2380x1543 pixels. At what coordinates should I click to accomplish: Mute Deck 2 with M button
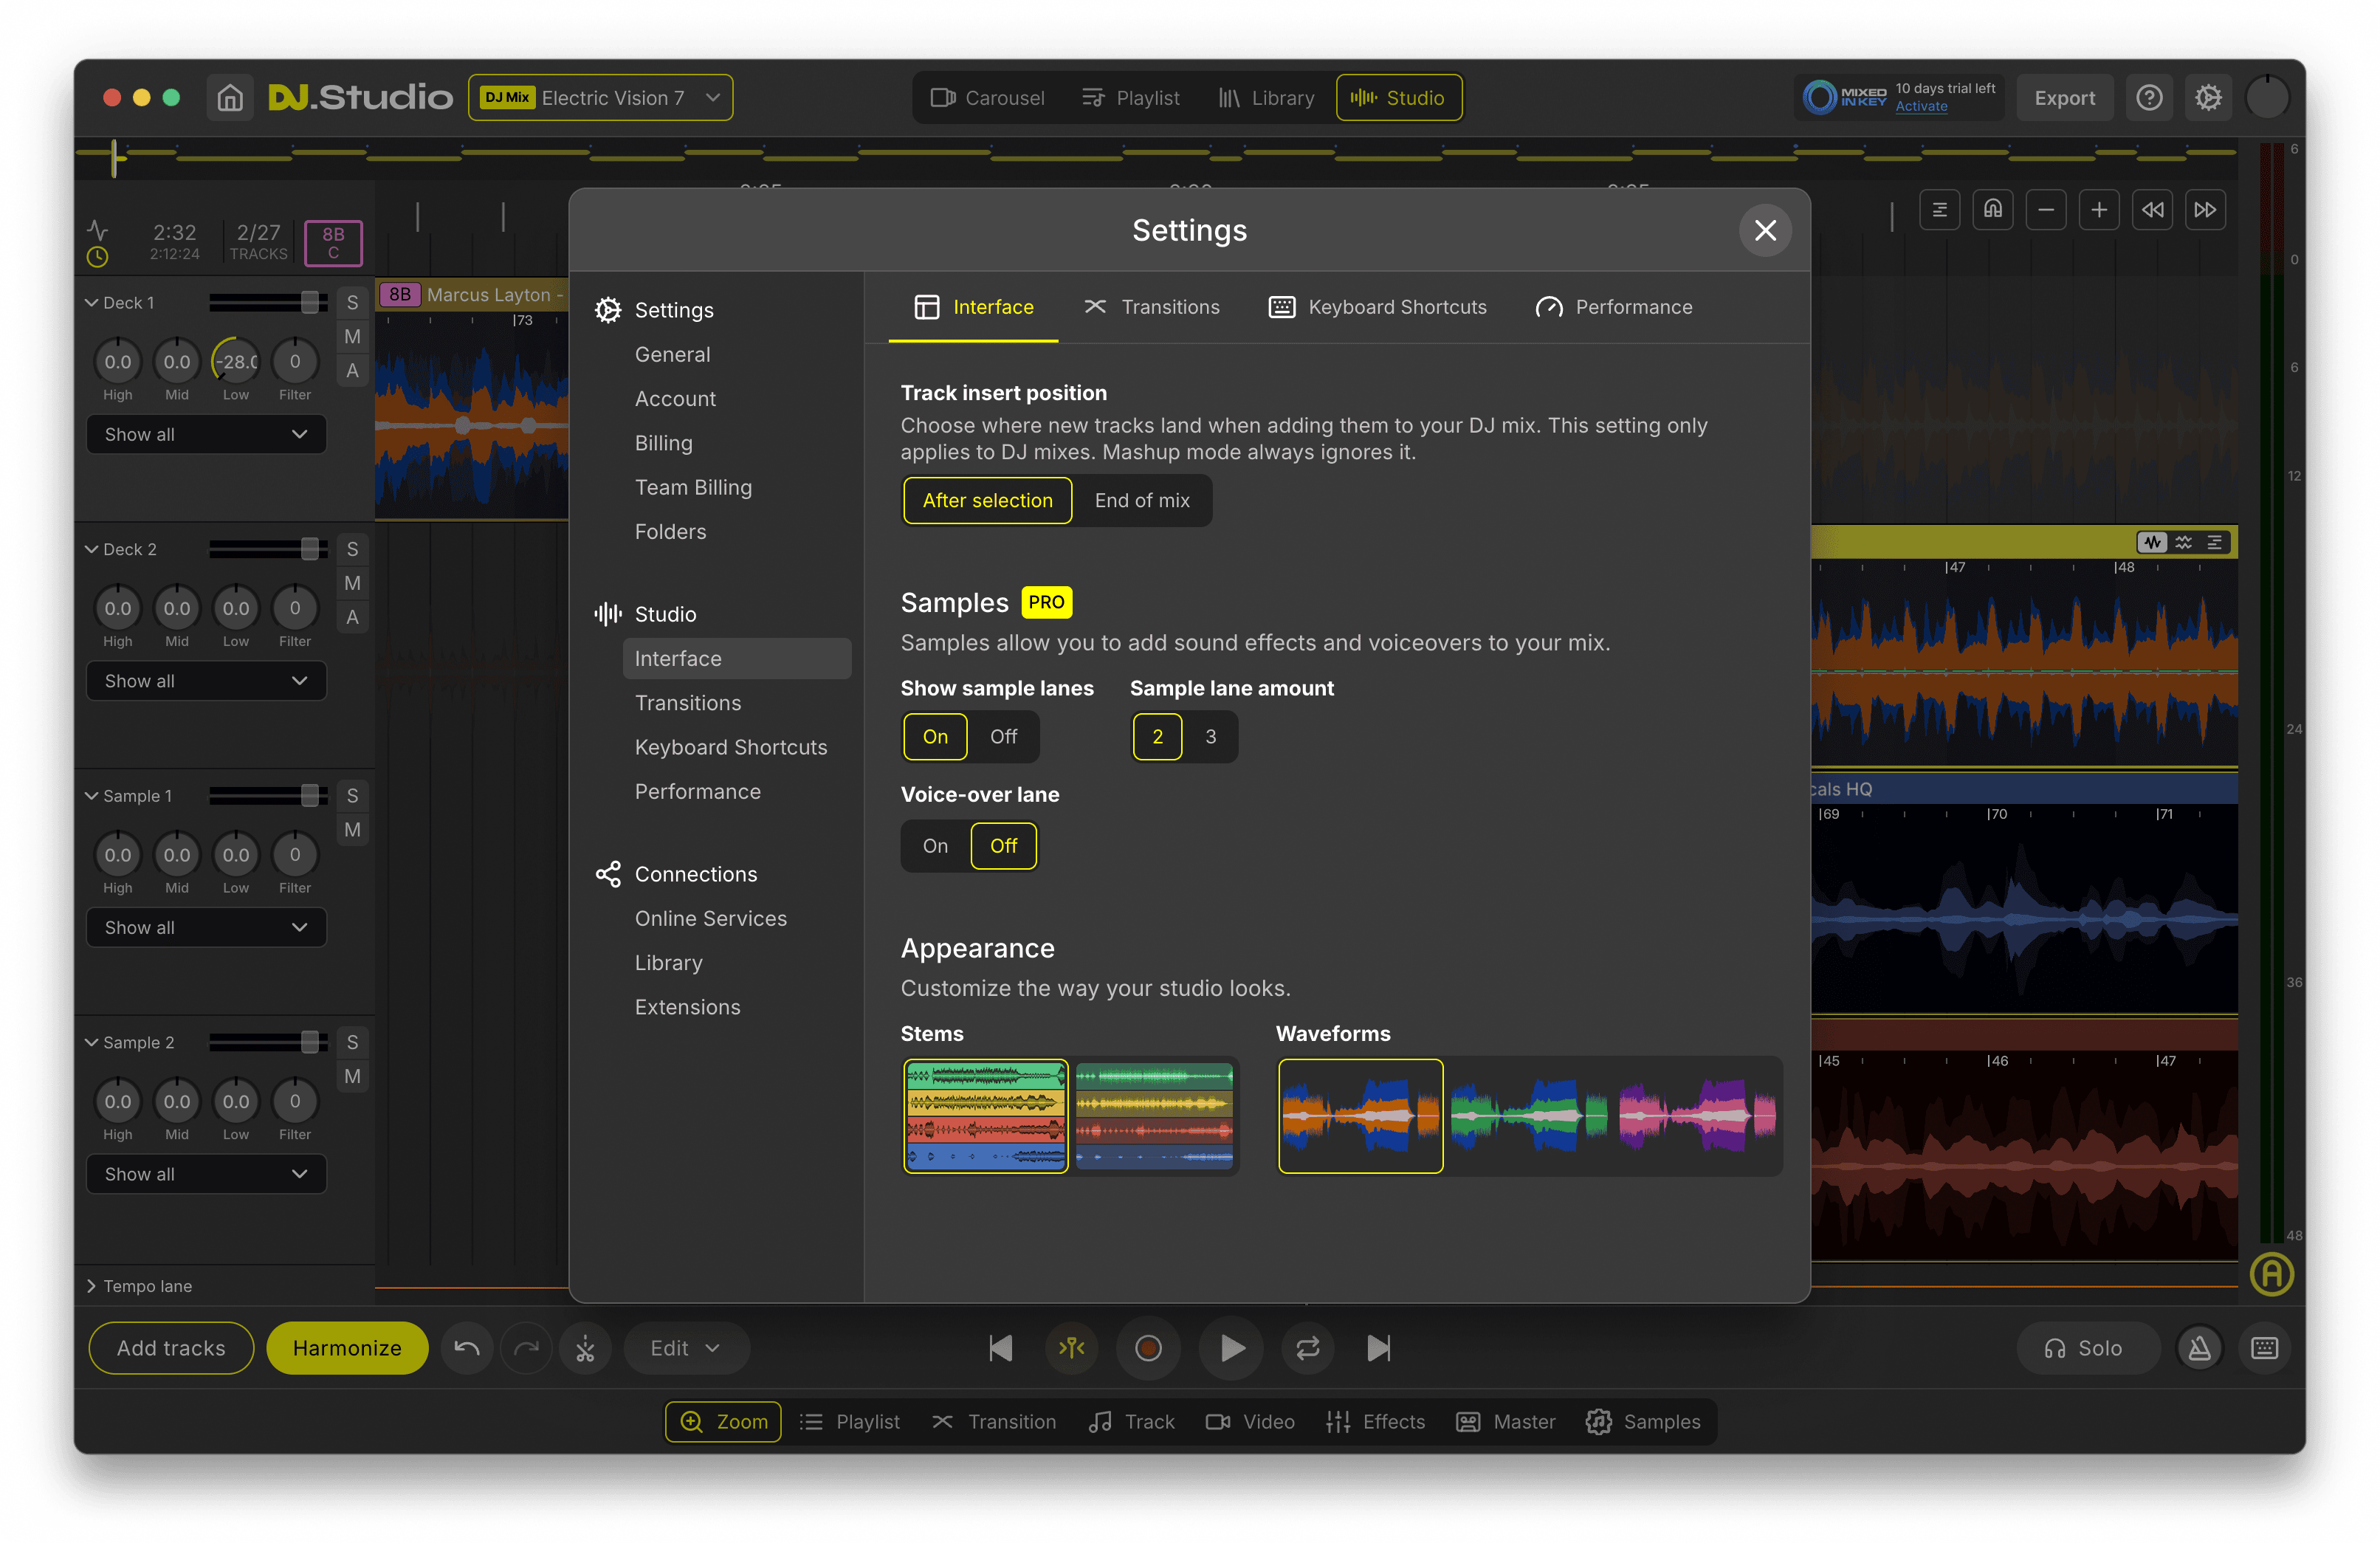[x=352, y=583]
